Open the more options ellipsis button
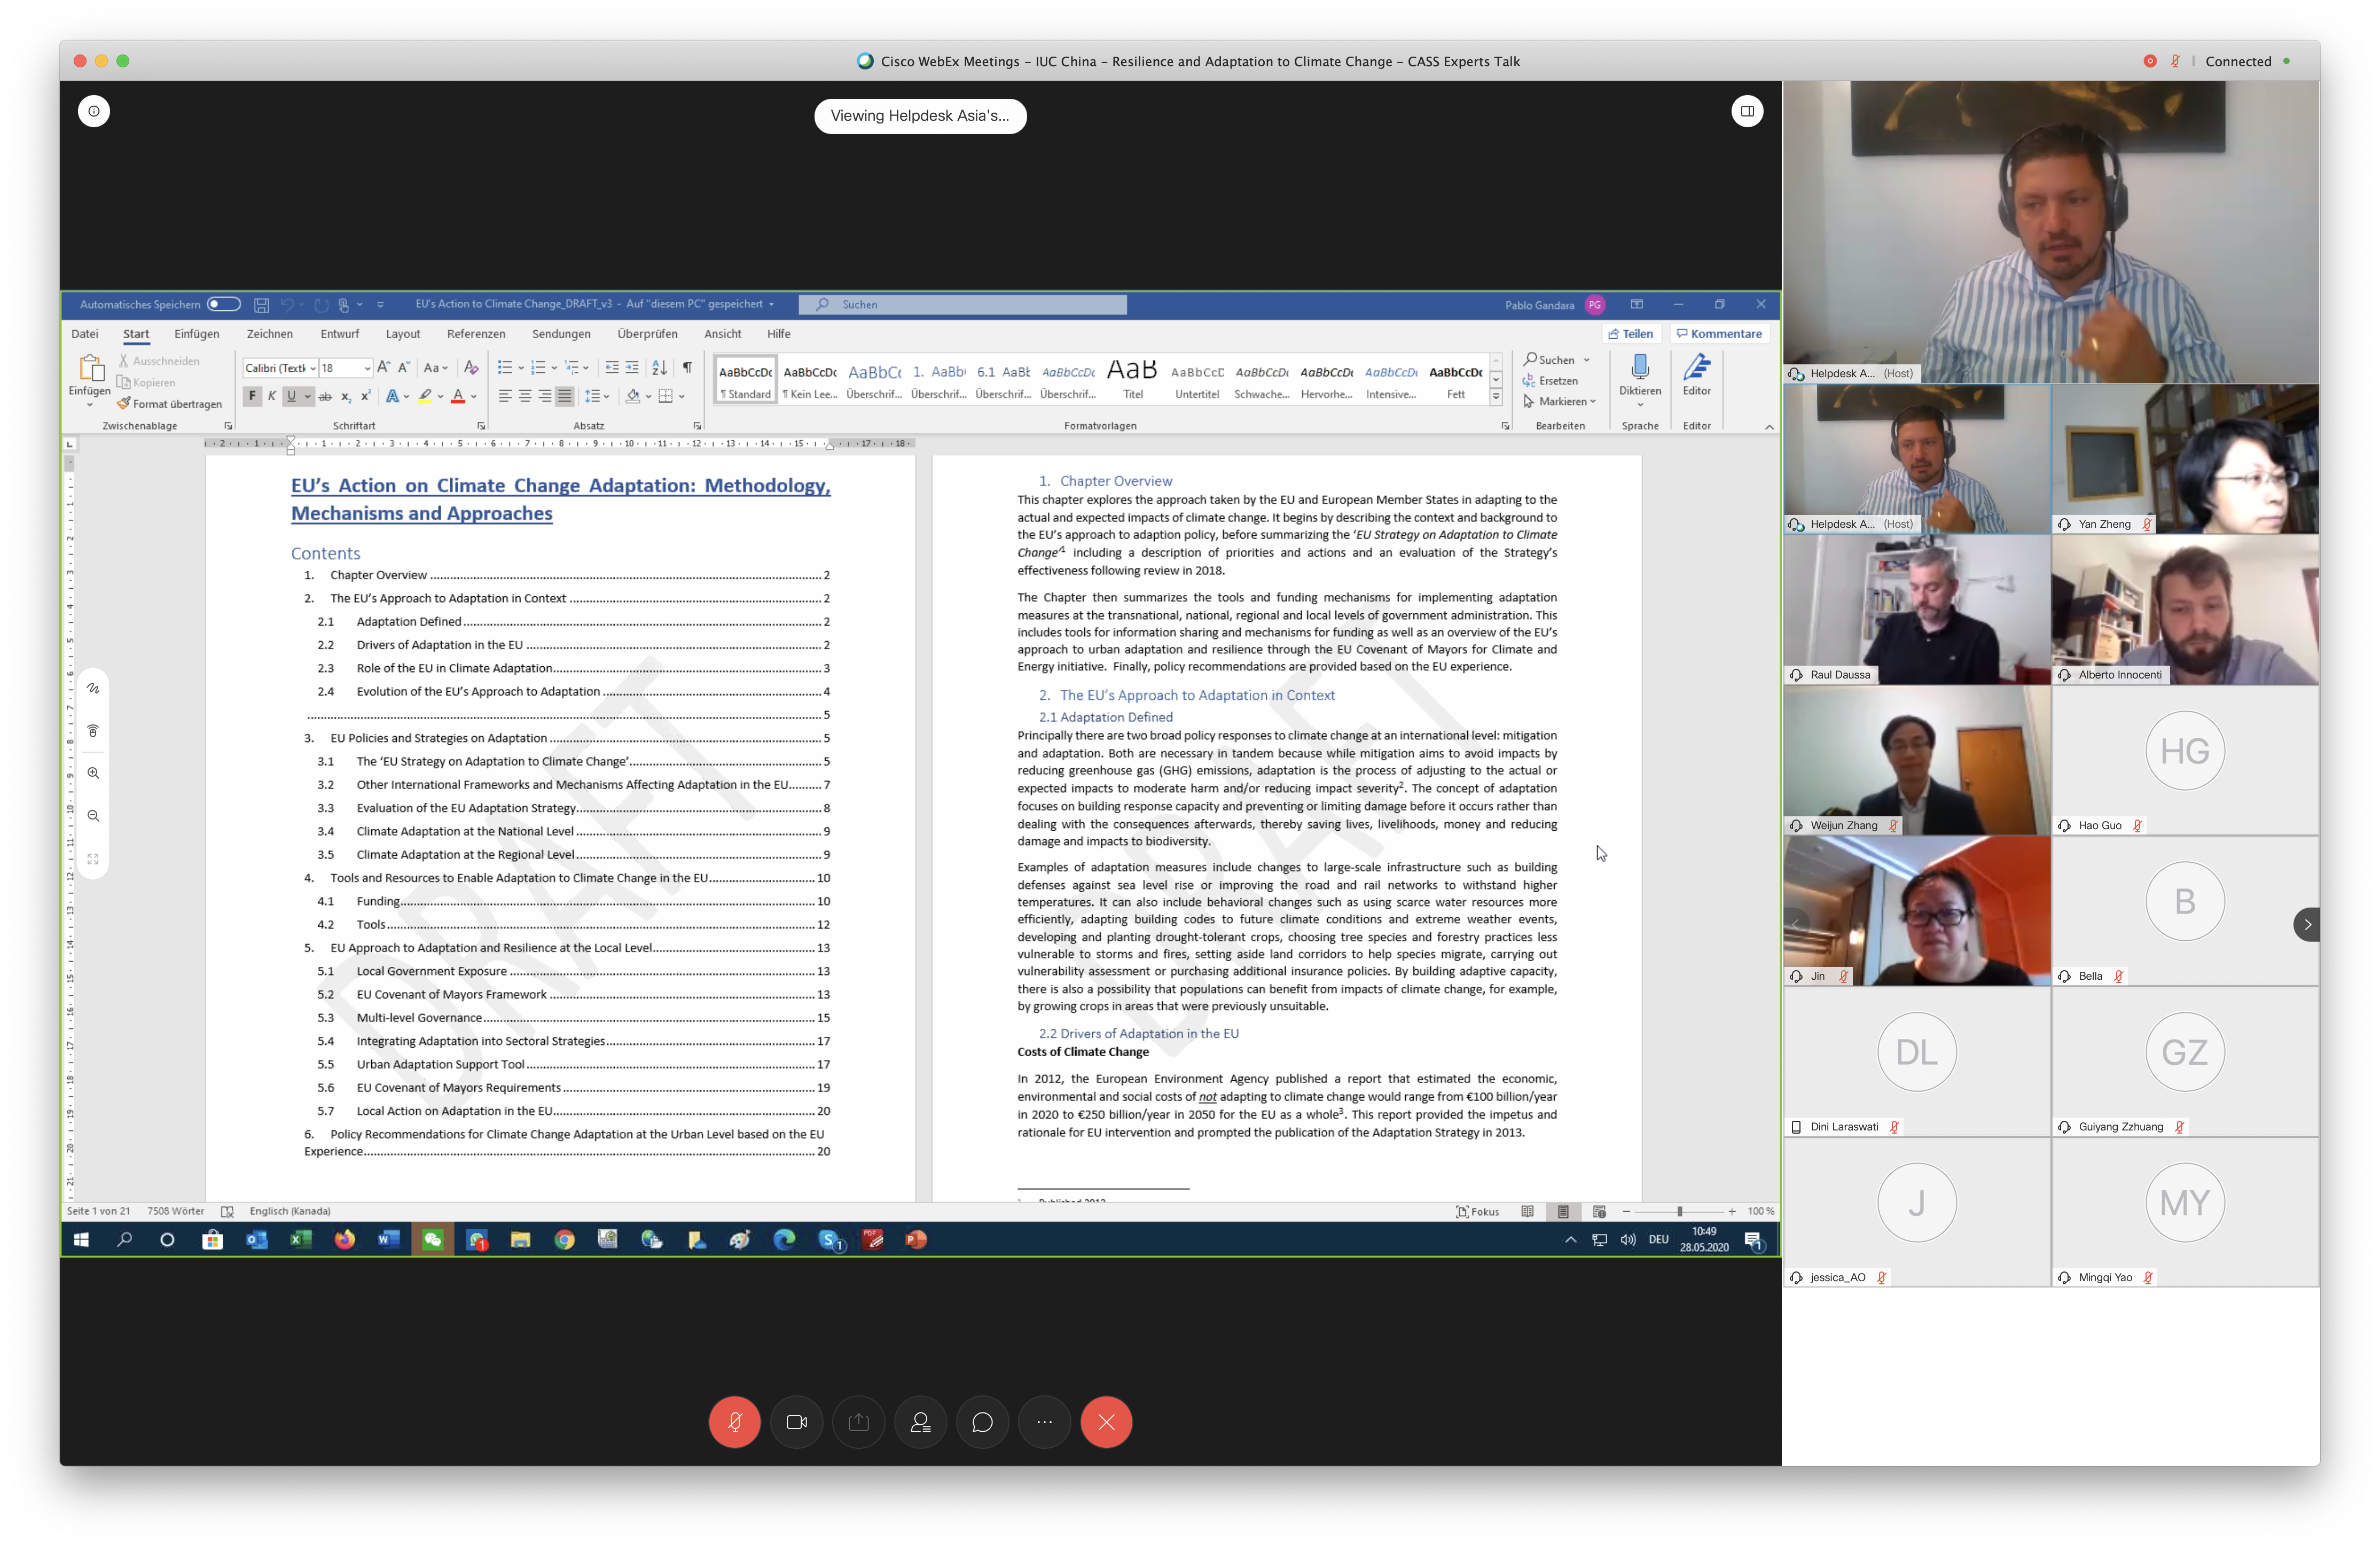 pyautogui.click(x=1044, y=1421)
